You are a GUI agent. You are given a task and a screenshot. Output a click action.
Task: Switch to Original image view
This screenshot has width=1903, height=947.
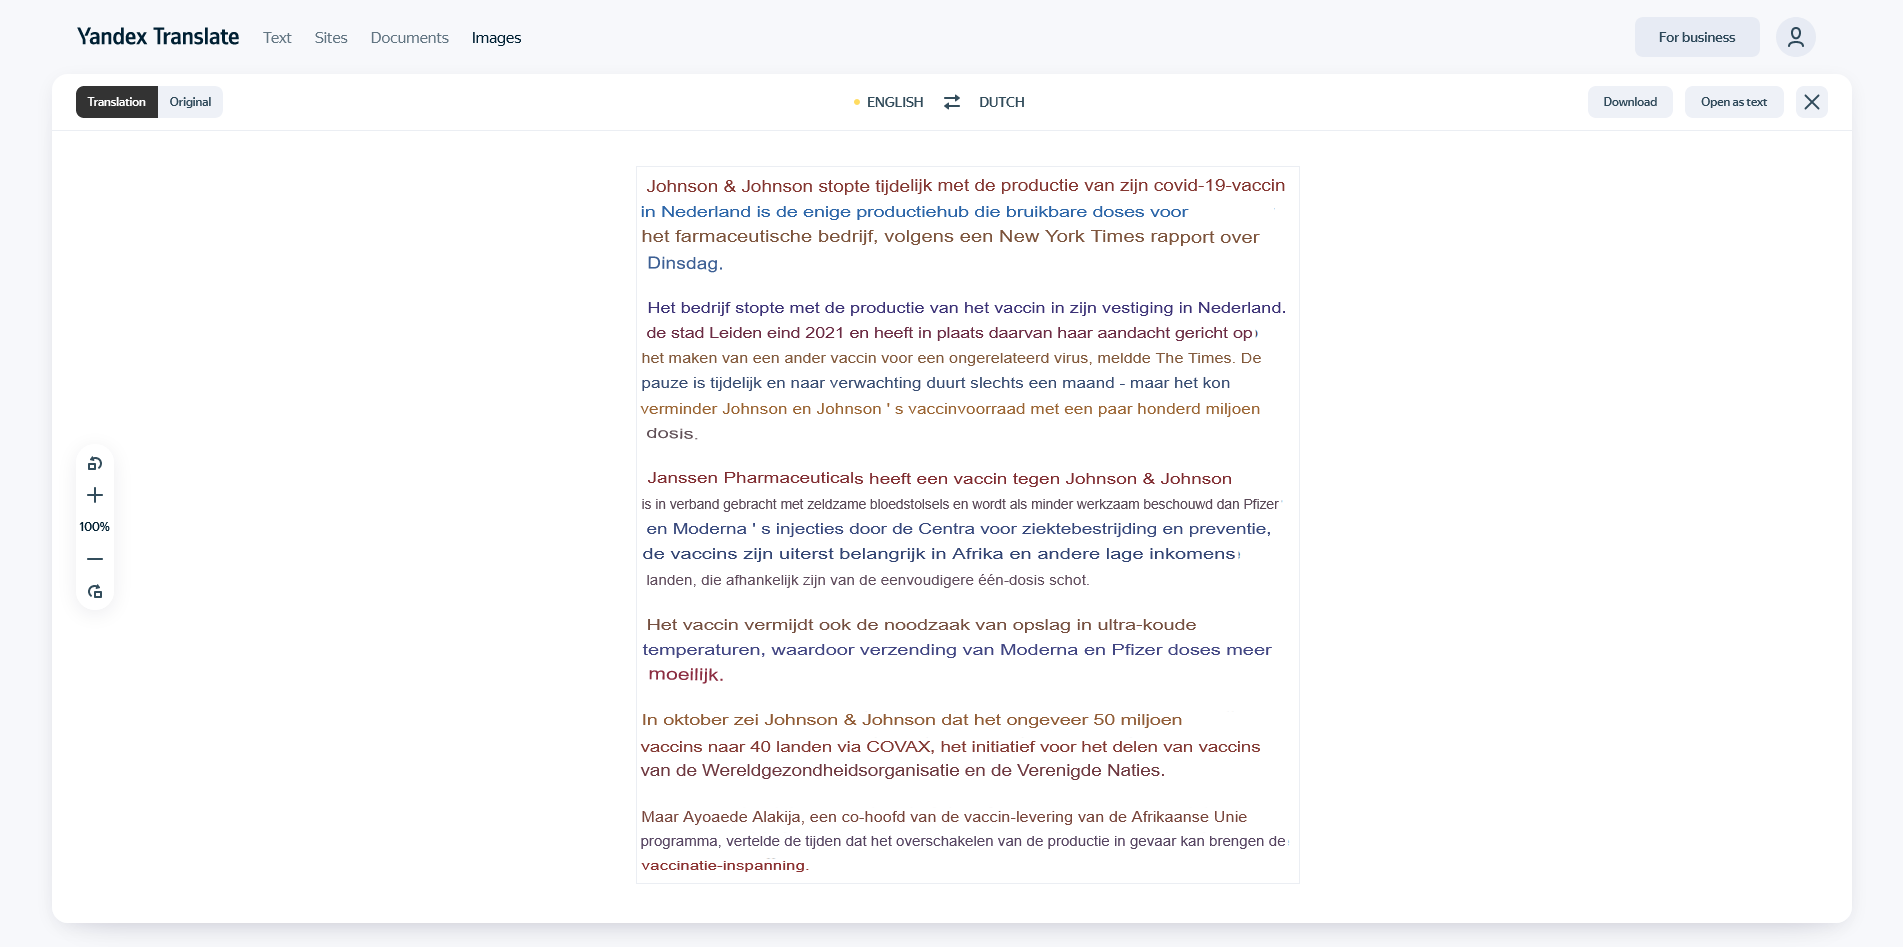(x=190, y=102)
